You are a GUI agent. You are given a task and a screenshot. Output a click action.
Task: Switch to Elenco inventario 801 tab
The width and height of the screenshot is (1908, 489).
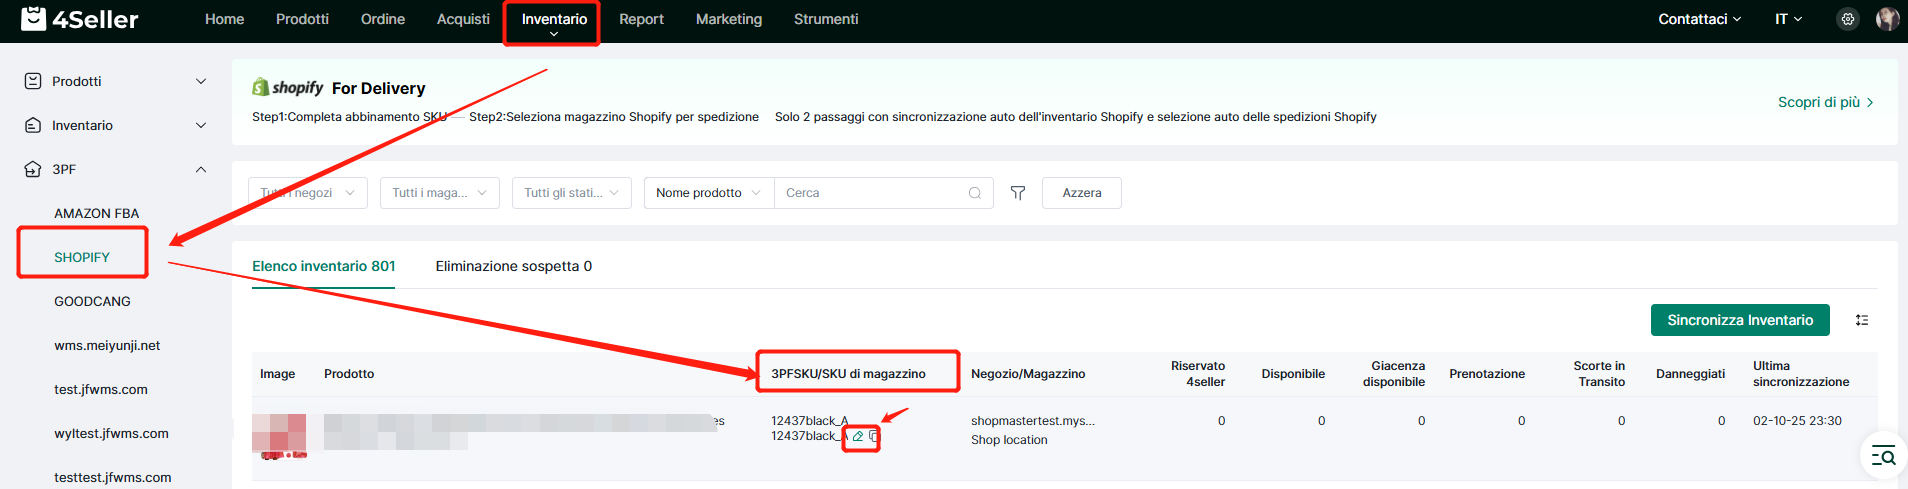click(324, 266)
